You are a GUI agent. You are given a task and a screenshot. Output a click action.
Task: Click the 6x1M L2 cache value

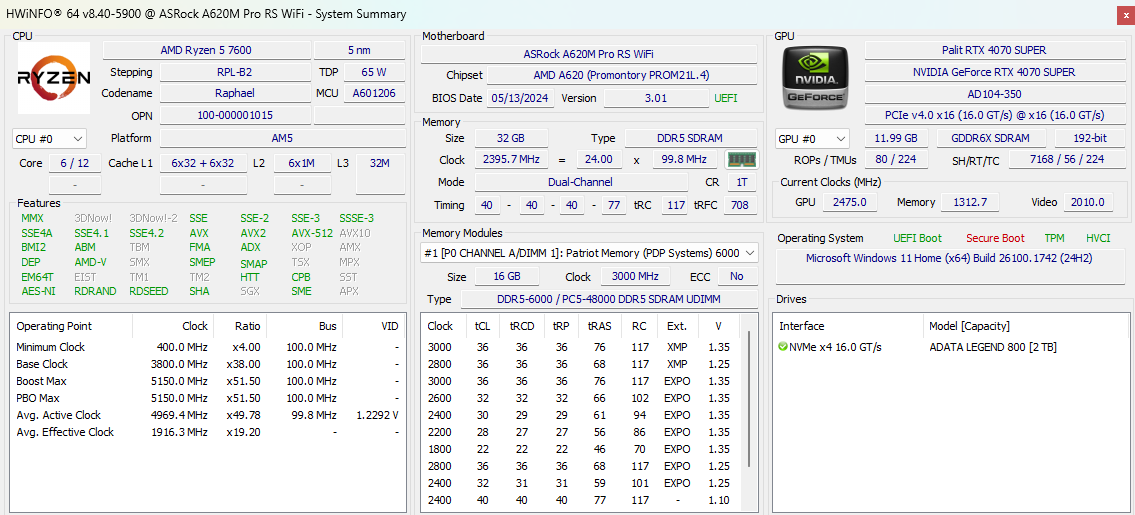click(x=300, y=164)
